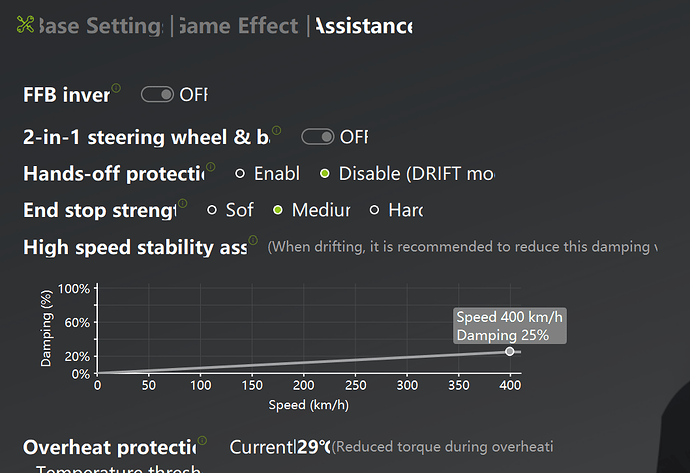Select the Assistance tab
Screen dimensions: 690x473
click(362, 26)
